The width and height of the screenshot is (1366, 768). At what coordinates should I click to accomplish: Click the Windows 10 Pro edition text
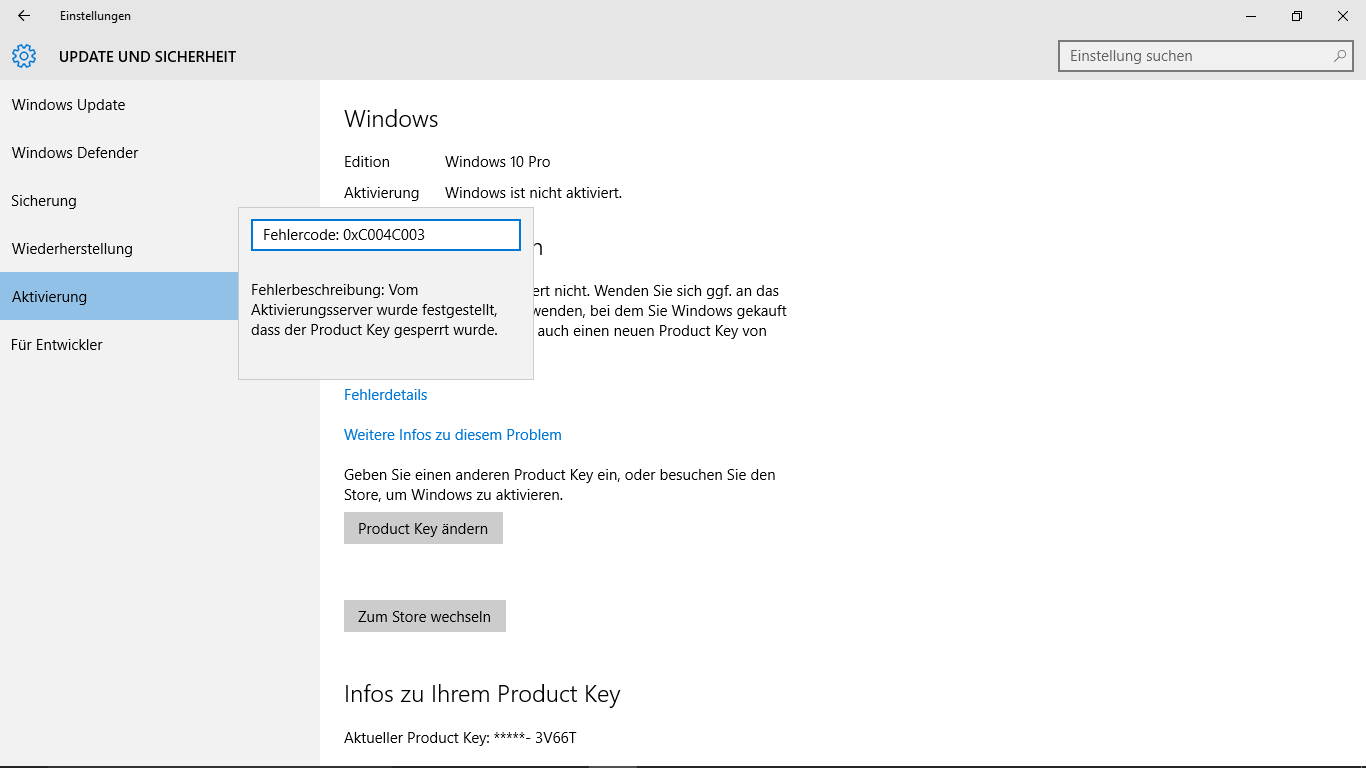[x=497, y=162]
